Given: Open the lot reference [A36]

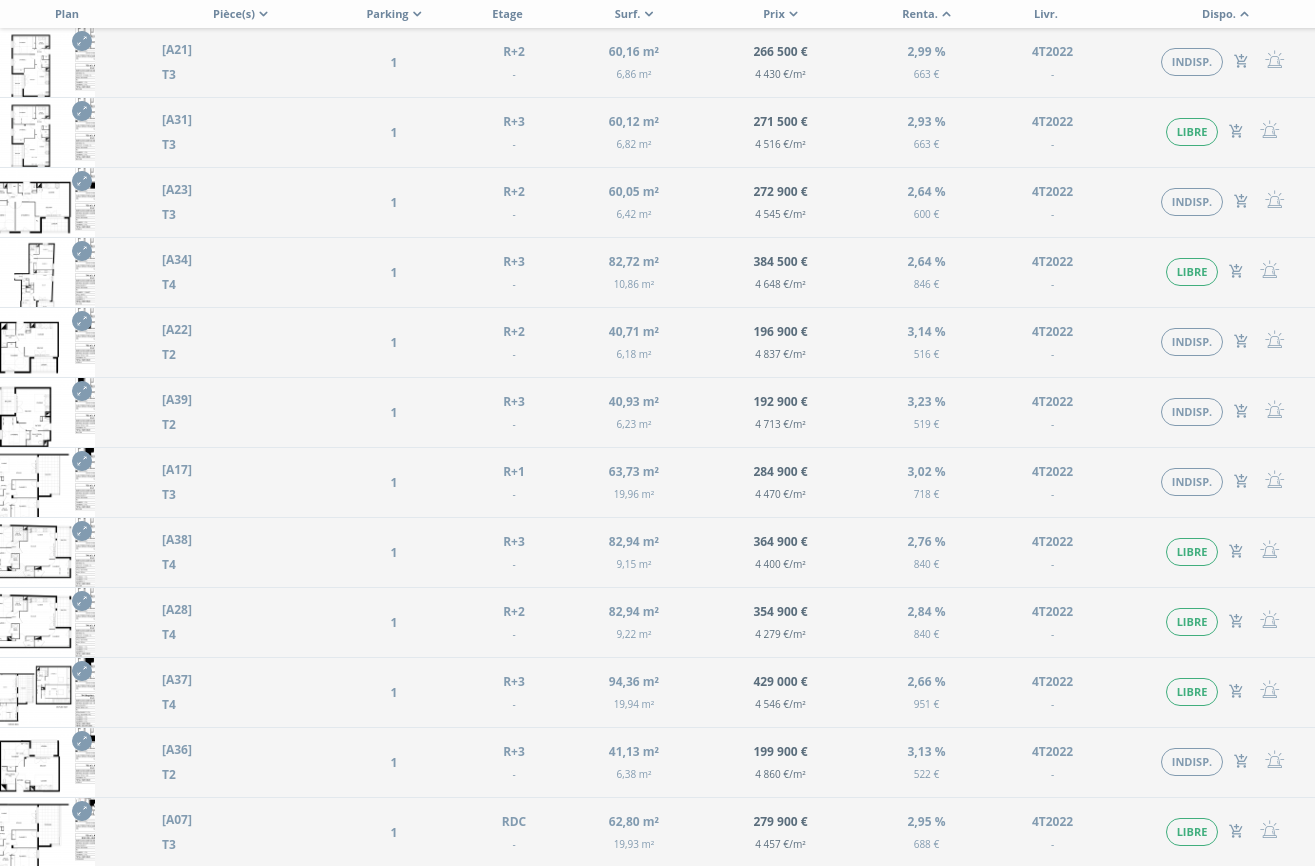Looking at the screenshot, I should point(177,750).
